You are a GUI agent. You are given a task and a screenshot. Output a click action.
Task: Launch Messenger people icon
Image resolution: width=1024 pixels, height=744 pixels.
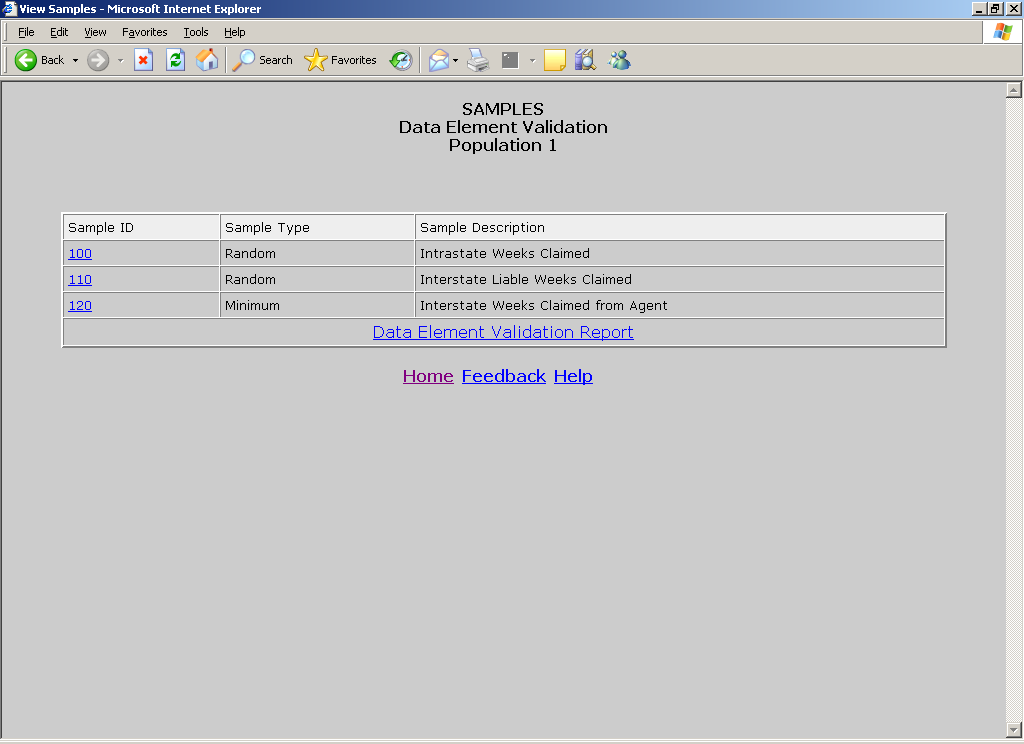coord(619,60)
